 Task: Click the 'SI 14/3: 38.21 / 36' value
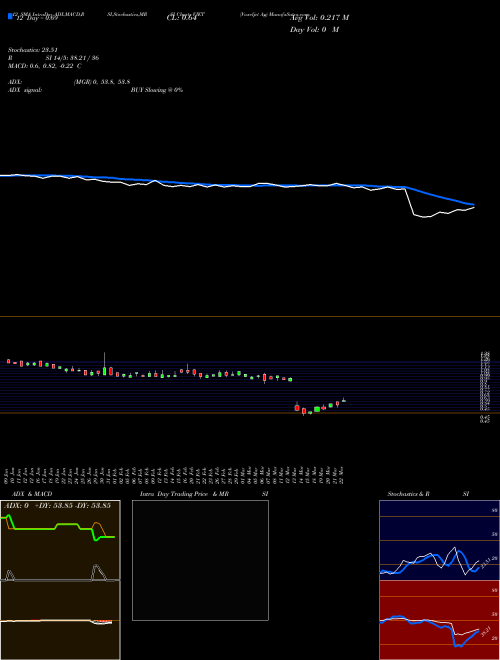(x=72, y=58)
